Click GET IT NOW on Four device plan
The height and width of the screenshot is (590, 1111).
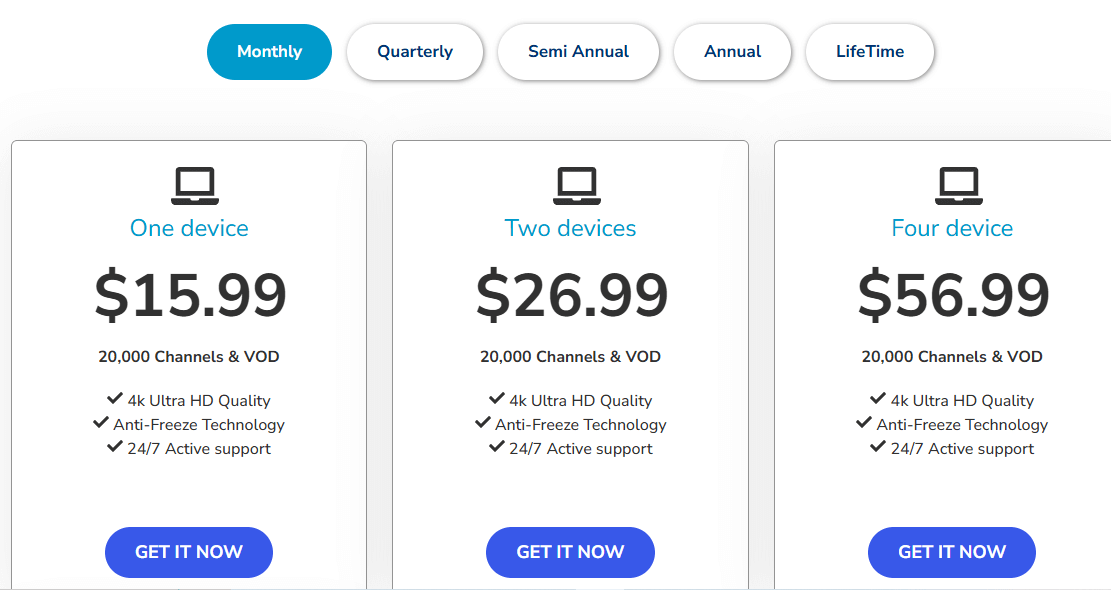[x=951, y=552]
